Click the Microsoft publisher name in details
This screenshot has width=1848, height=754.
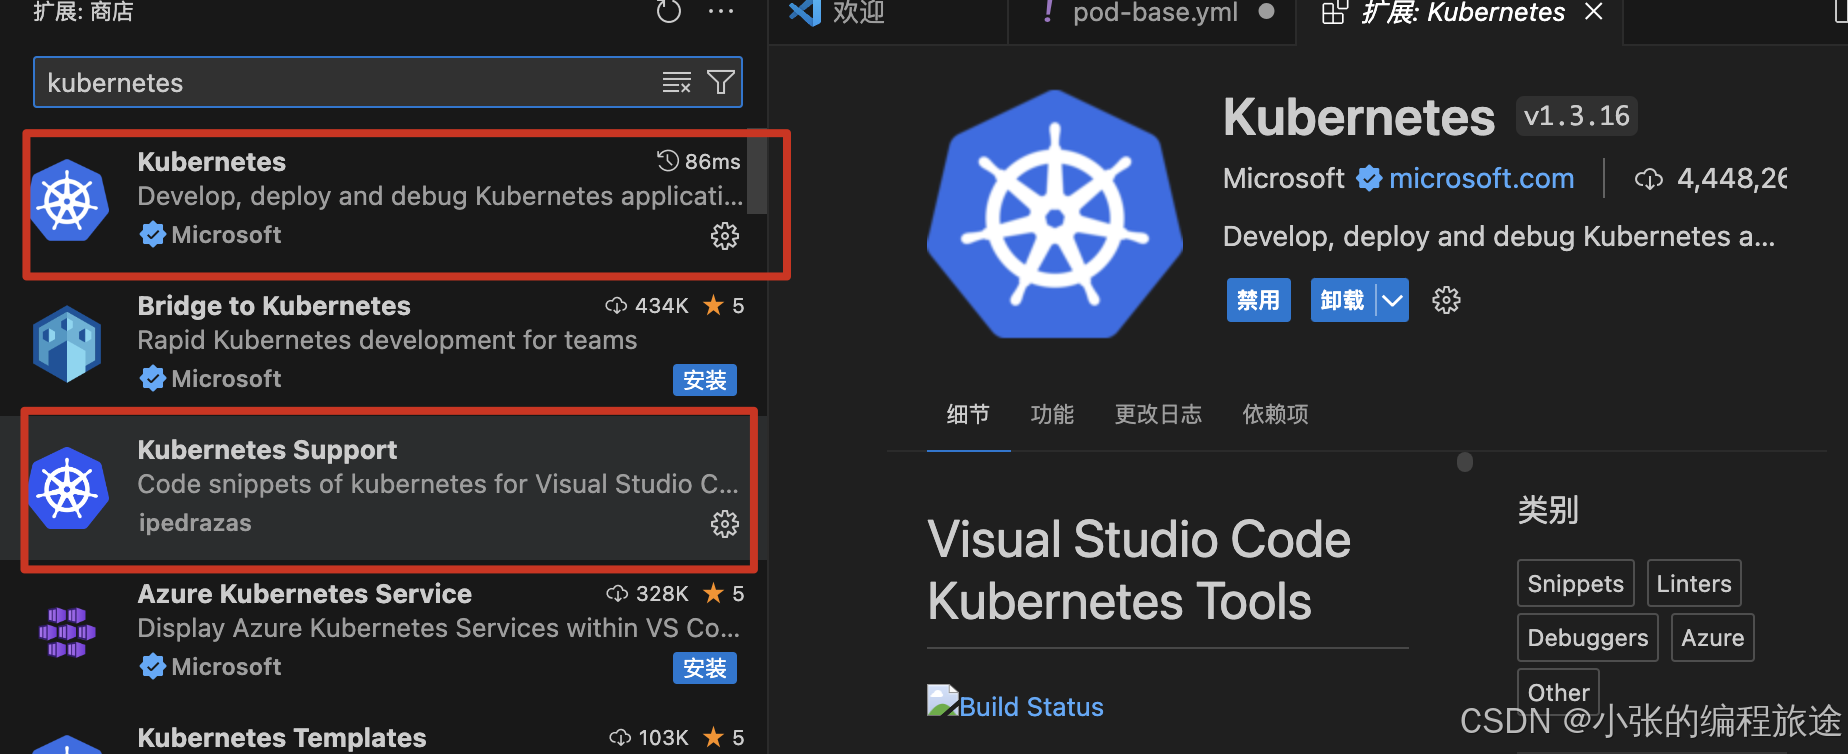(x=1283, y=179)
